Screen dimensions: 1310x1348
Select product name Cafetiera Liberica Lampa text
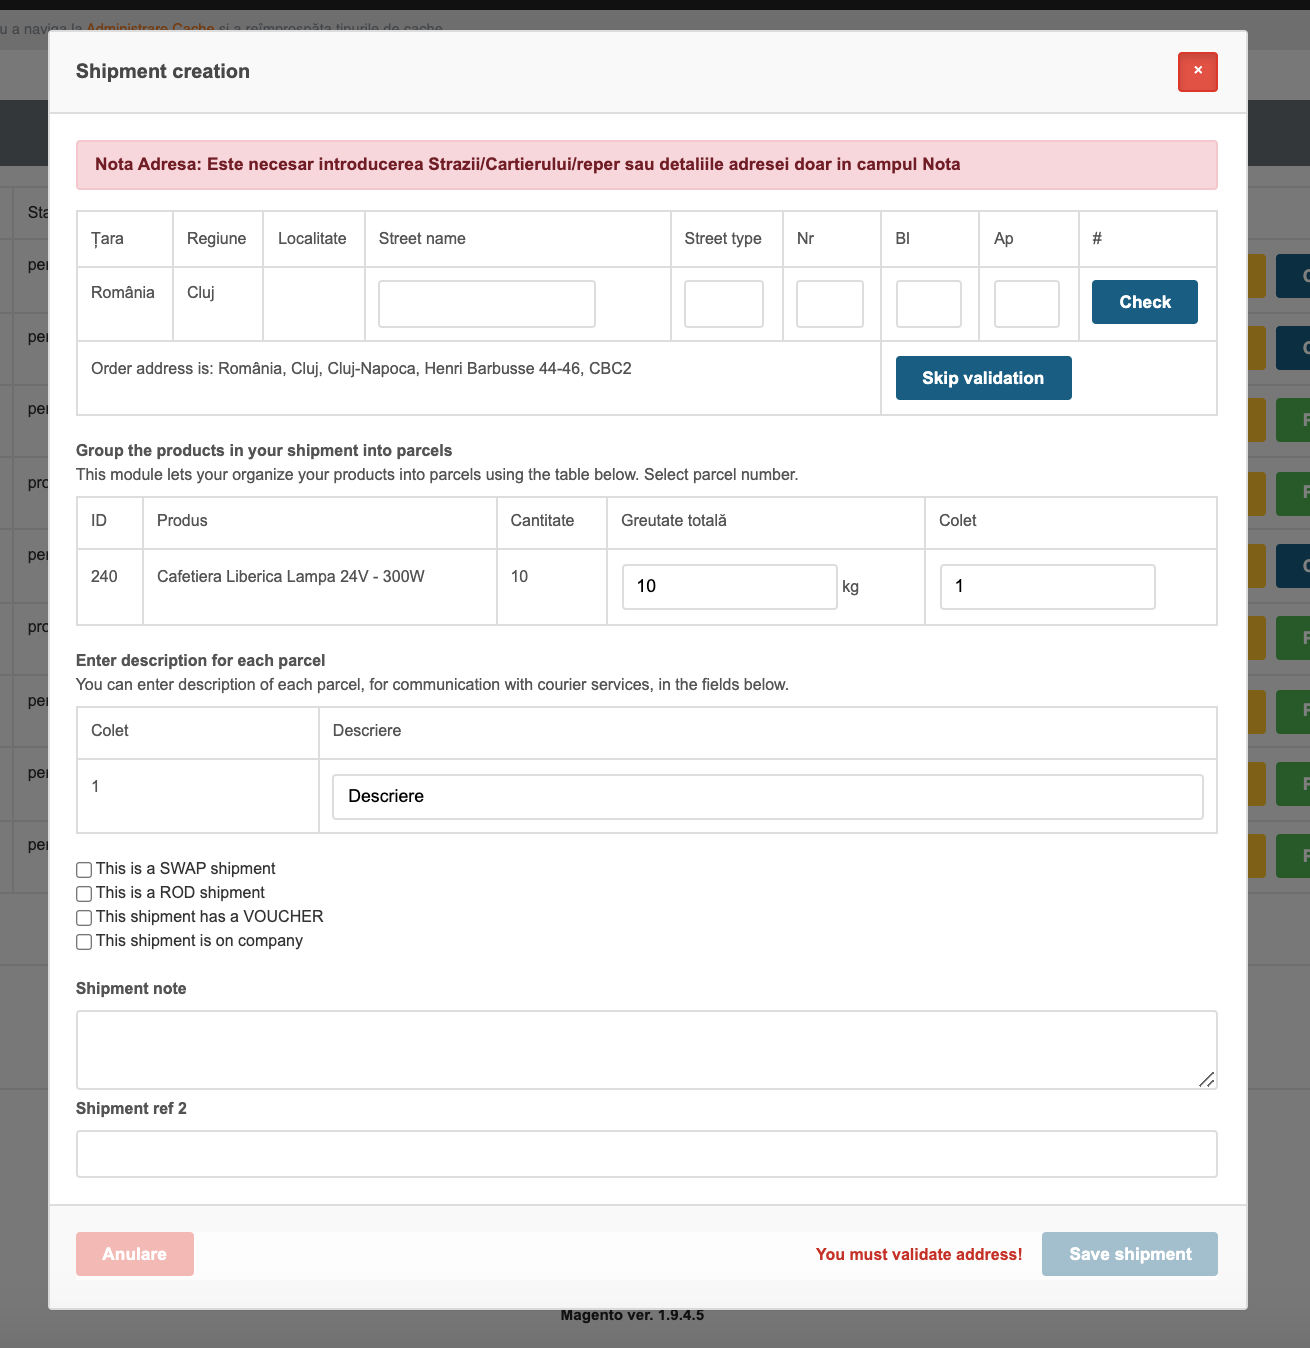pyautogui.click(x=291, y=577)
